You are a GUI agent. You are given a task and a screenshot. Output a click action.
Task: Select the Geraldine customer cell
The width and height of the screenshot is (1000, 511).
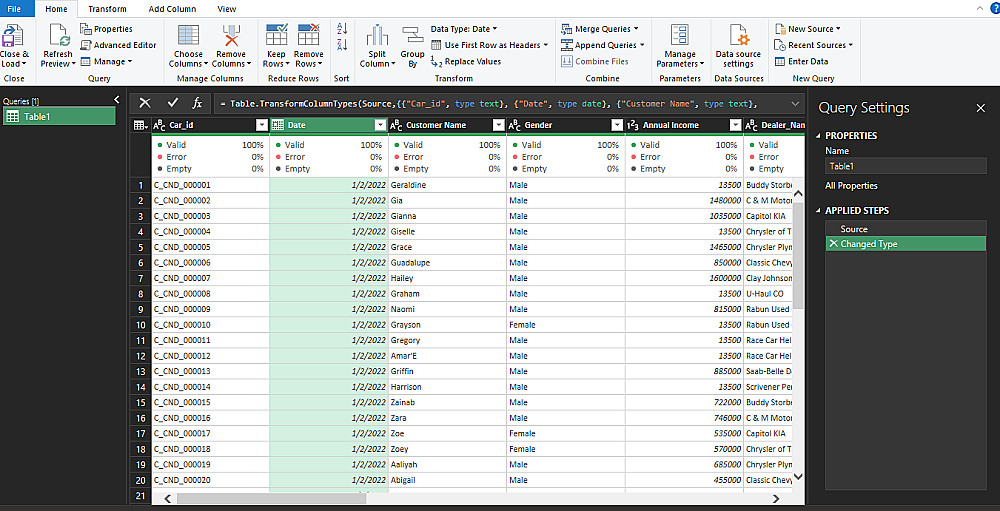(447, 185)
